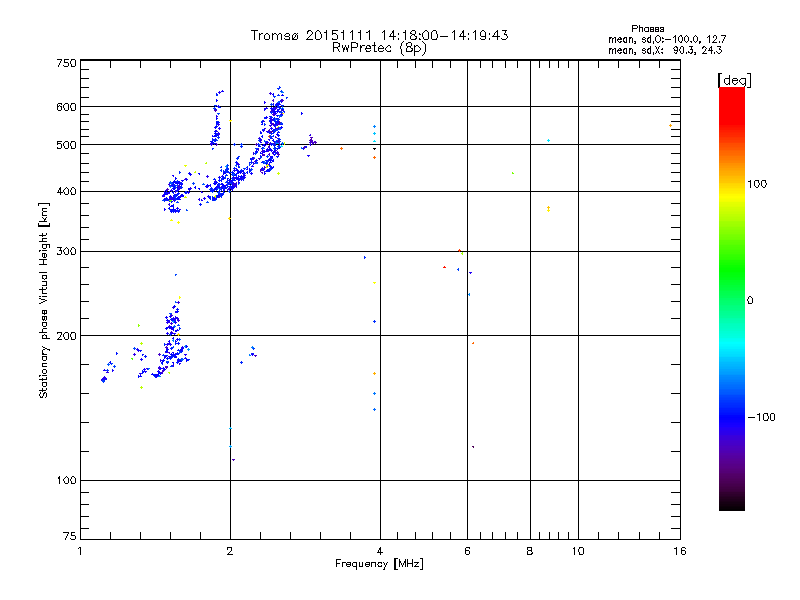
Task: Click the 'RwPretec (8p)' subtitle
Action: (x=379, y=48)
